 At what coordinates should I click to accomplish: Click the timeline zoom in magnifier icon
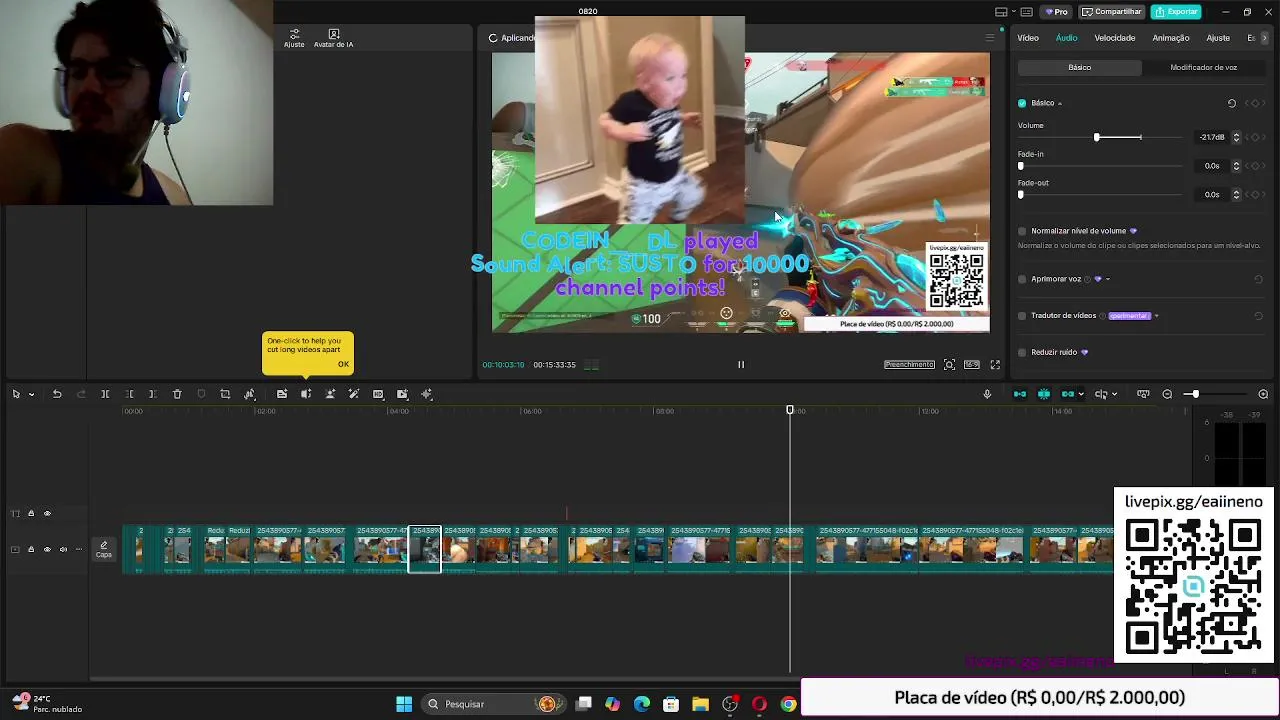pos(1263,394)
